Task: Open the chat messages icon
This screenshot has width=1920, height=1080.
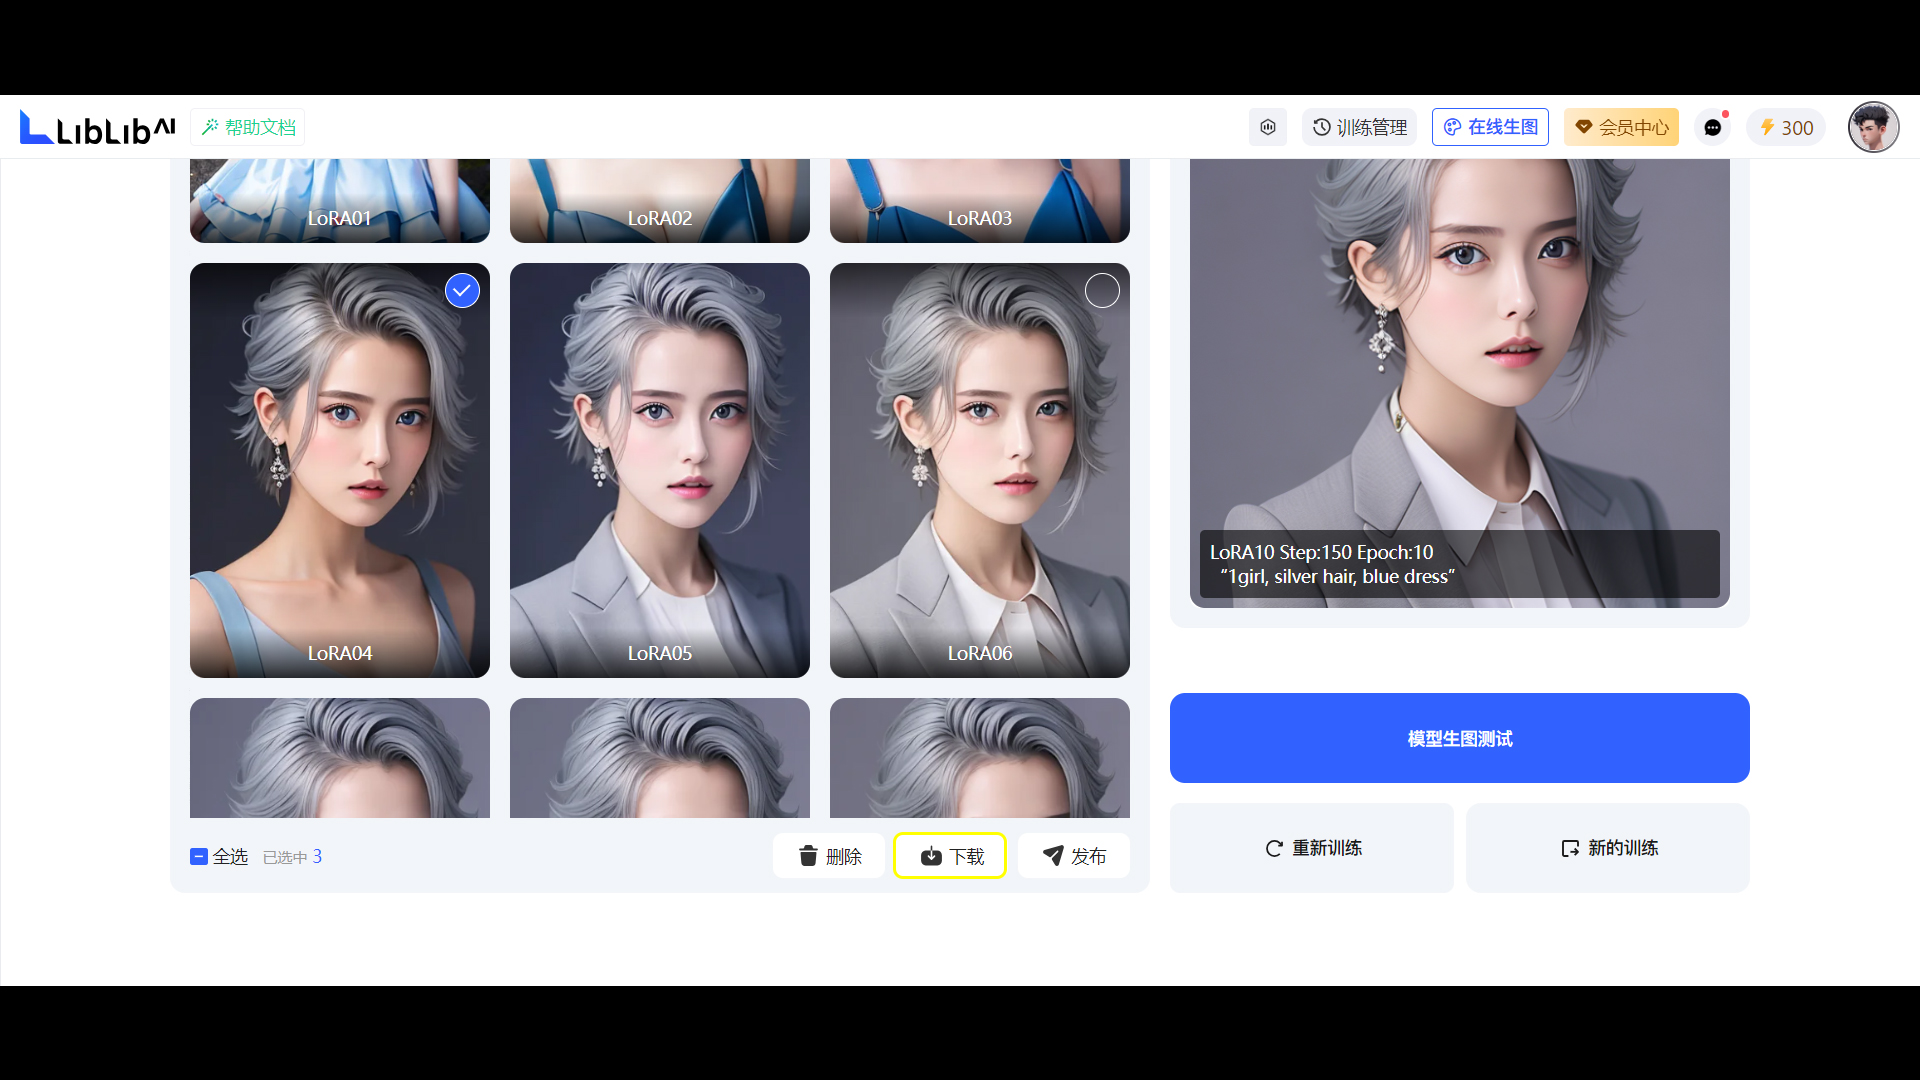Action: tap(1713, 128)
